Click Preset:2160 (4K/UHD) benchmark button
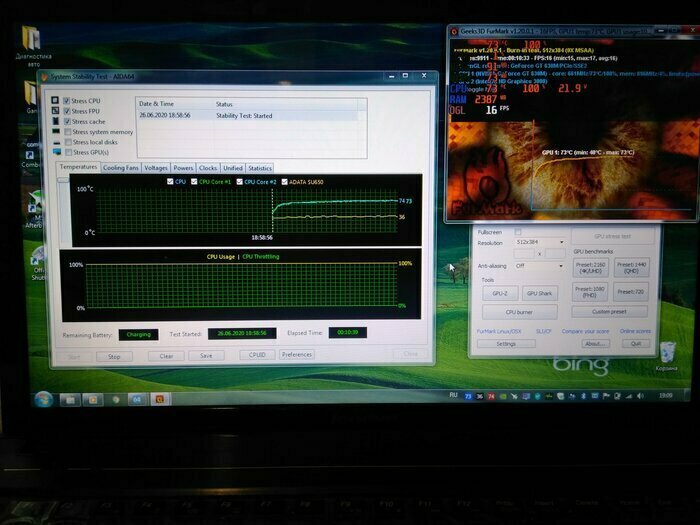The image size is (700, 525). 591,267
